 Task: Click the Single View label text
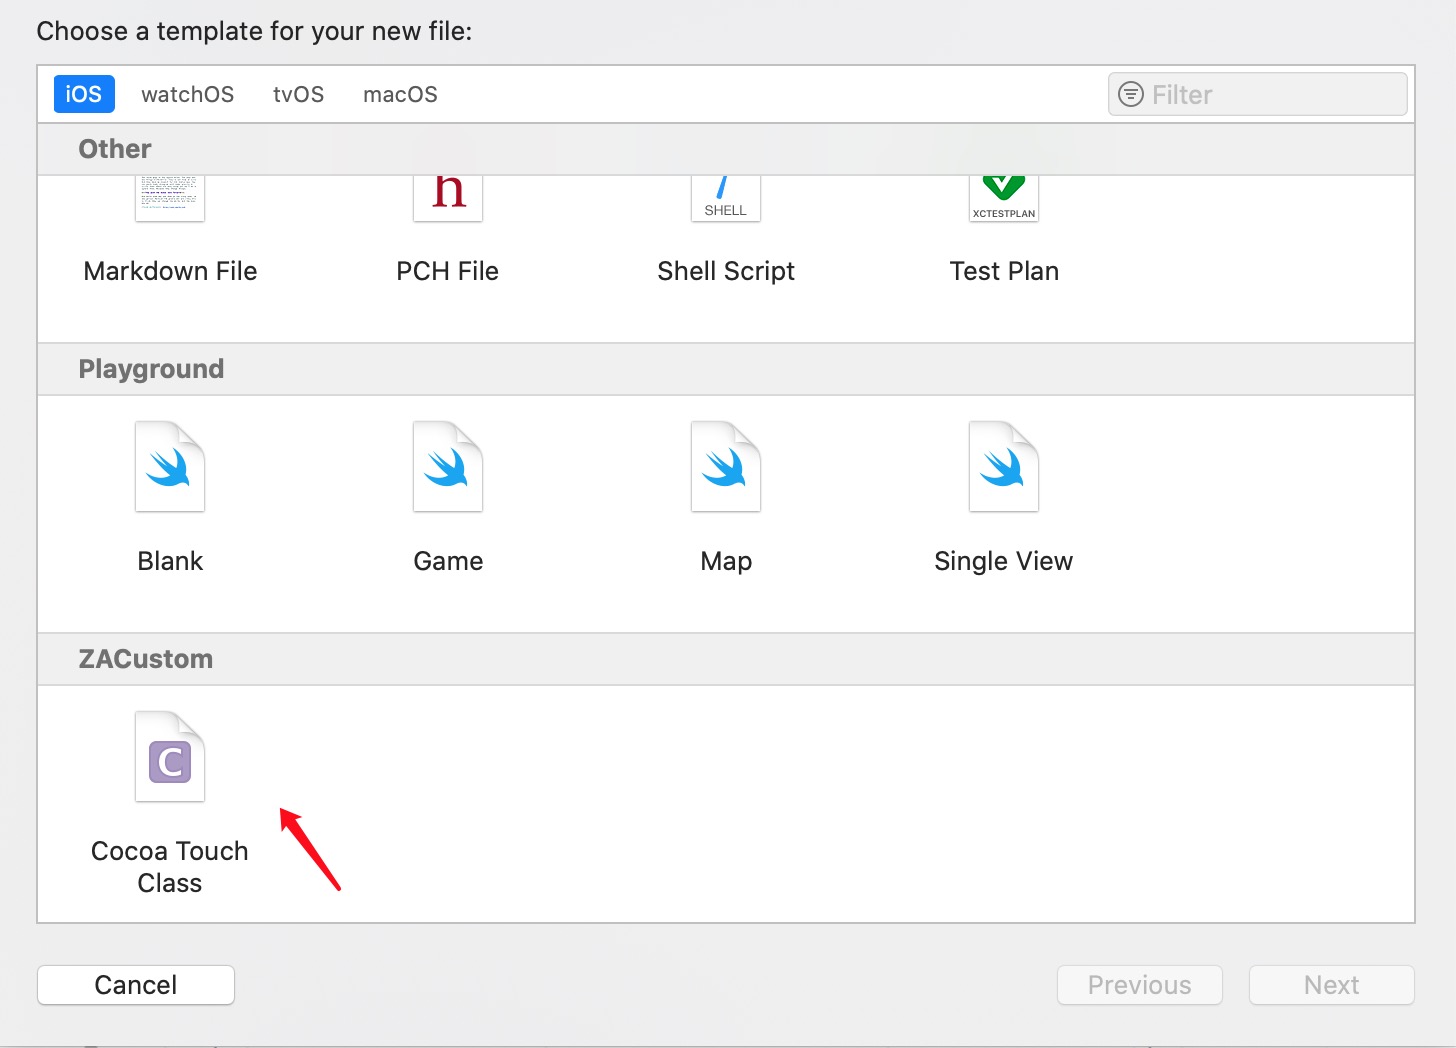point(1004,561)
